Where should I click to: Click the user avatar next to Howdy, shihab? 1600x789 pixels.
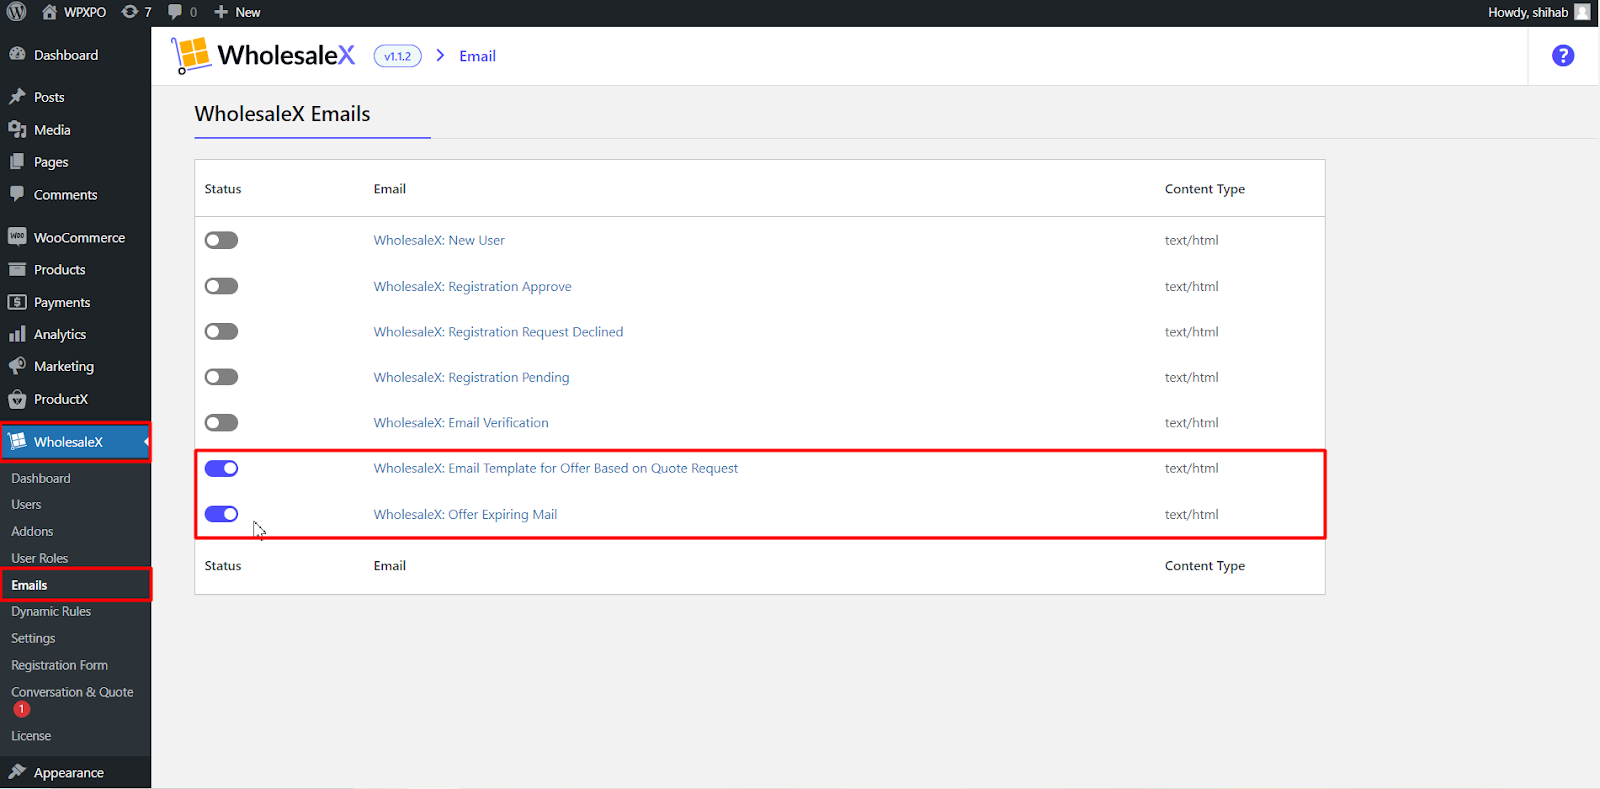pyautogui.click(x=1582, y=12)
